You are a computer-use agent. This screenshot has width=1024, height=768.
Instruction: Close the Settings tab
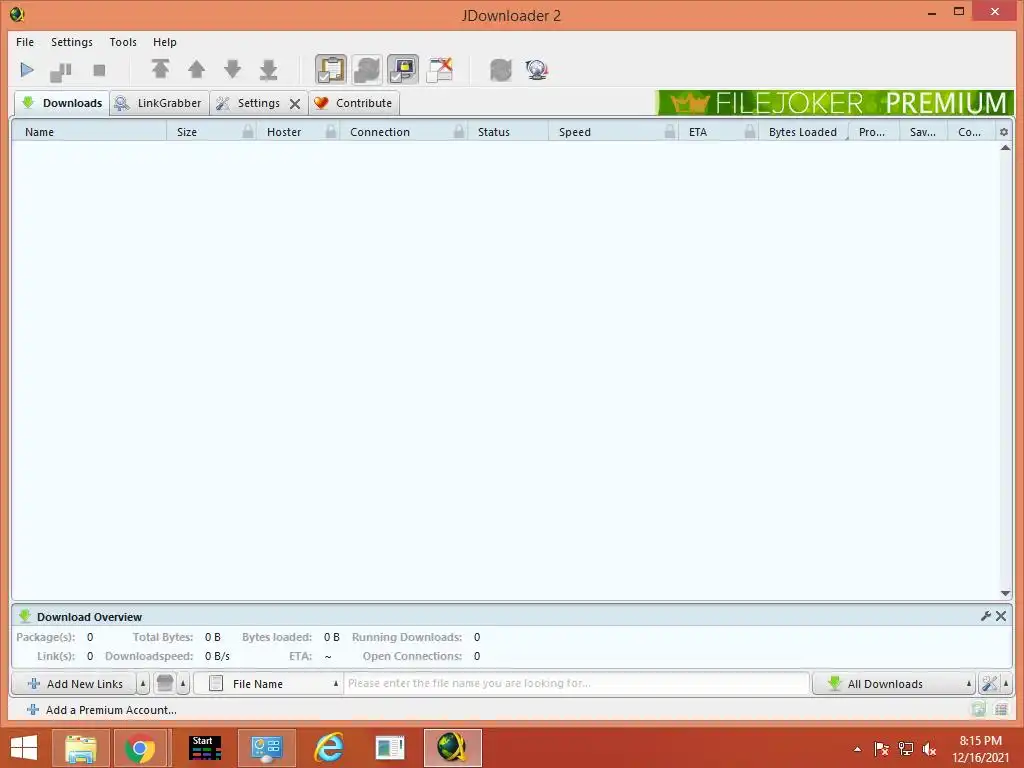click(295, 104)
